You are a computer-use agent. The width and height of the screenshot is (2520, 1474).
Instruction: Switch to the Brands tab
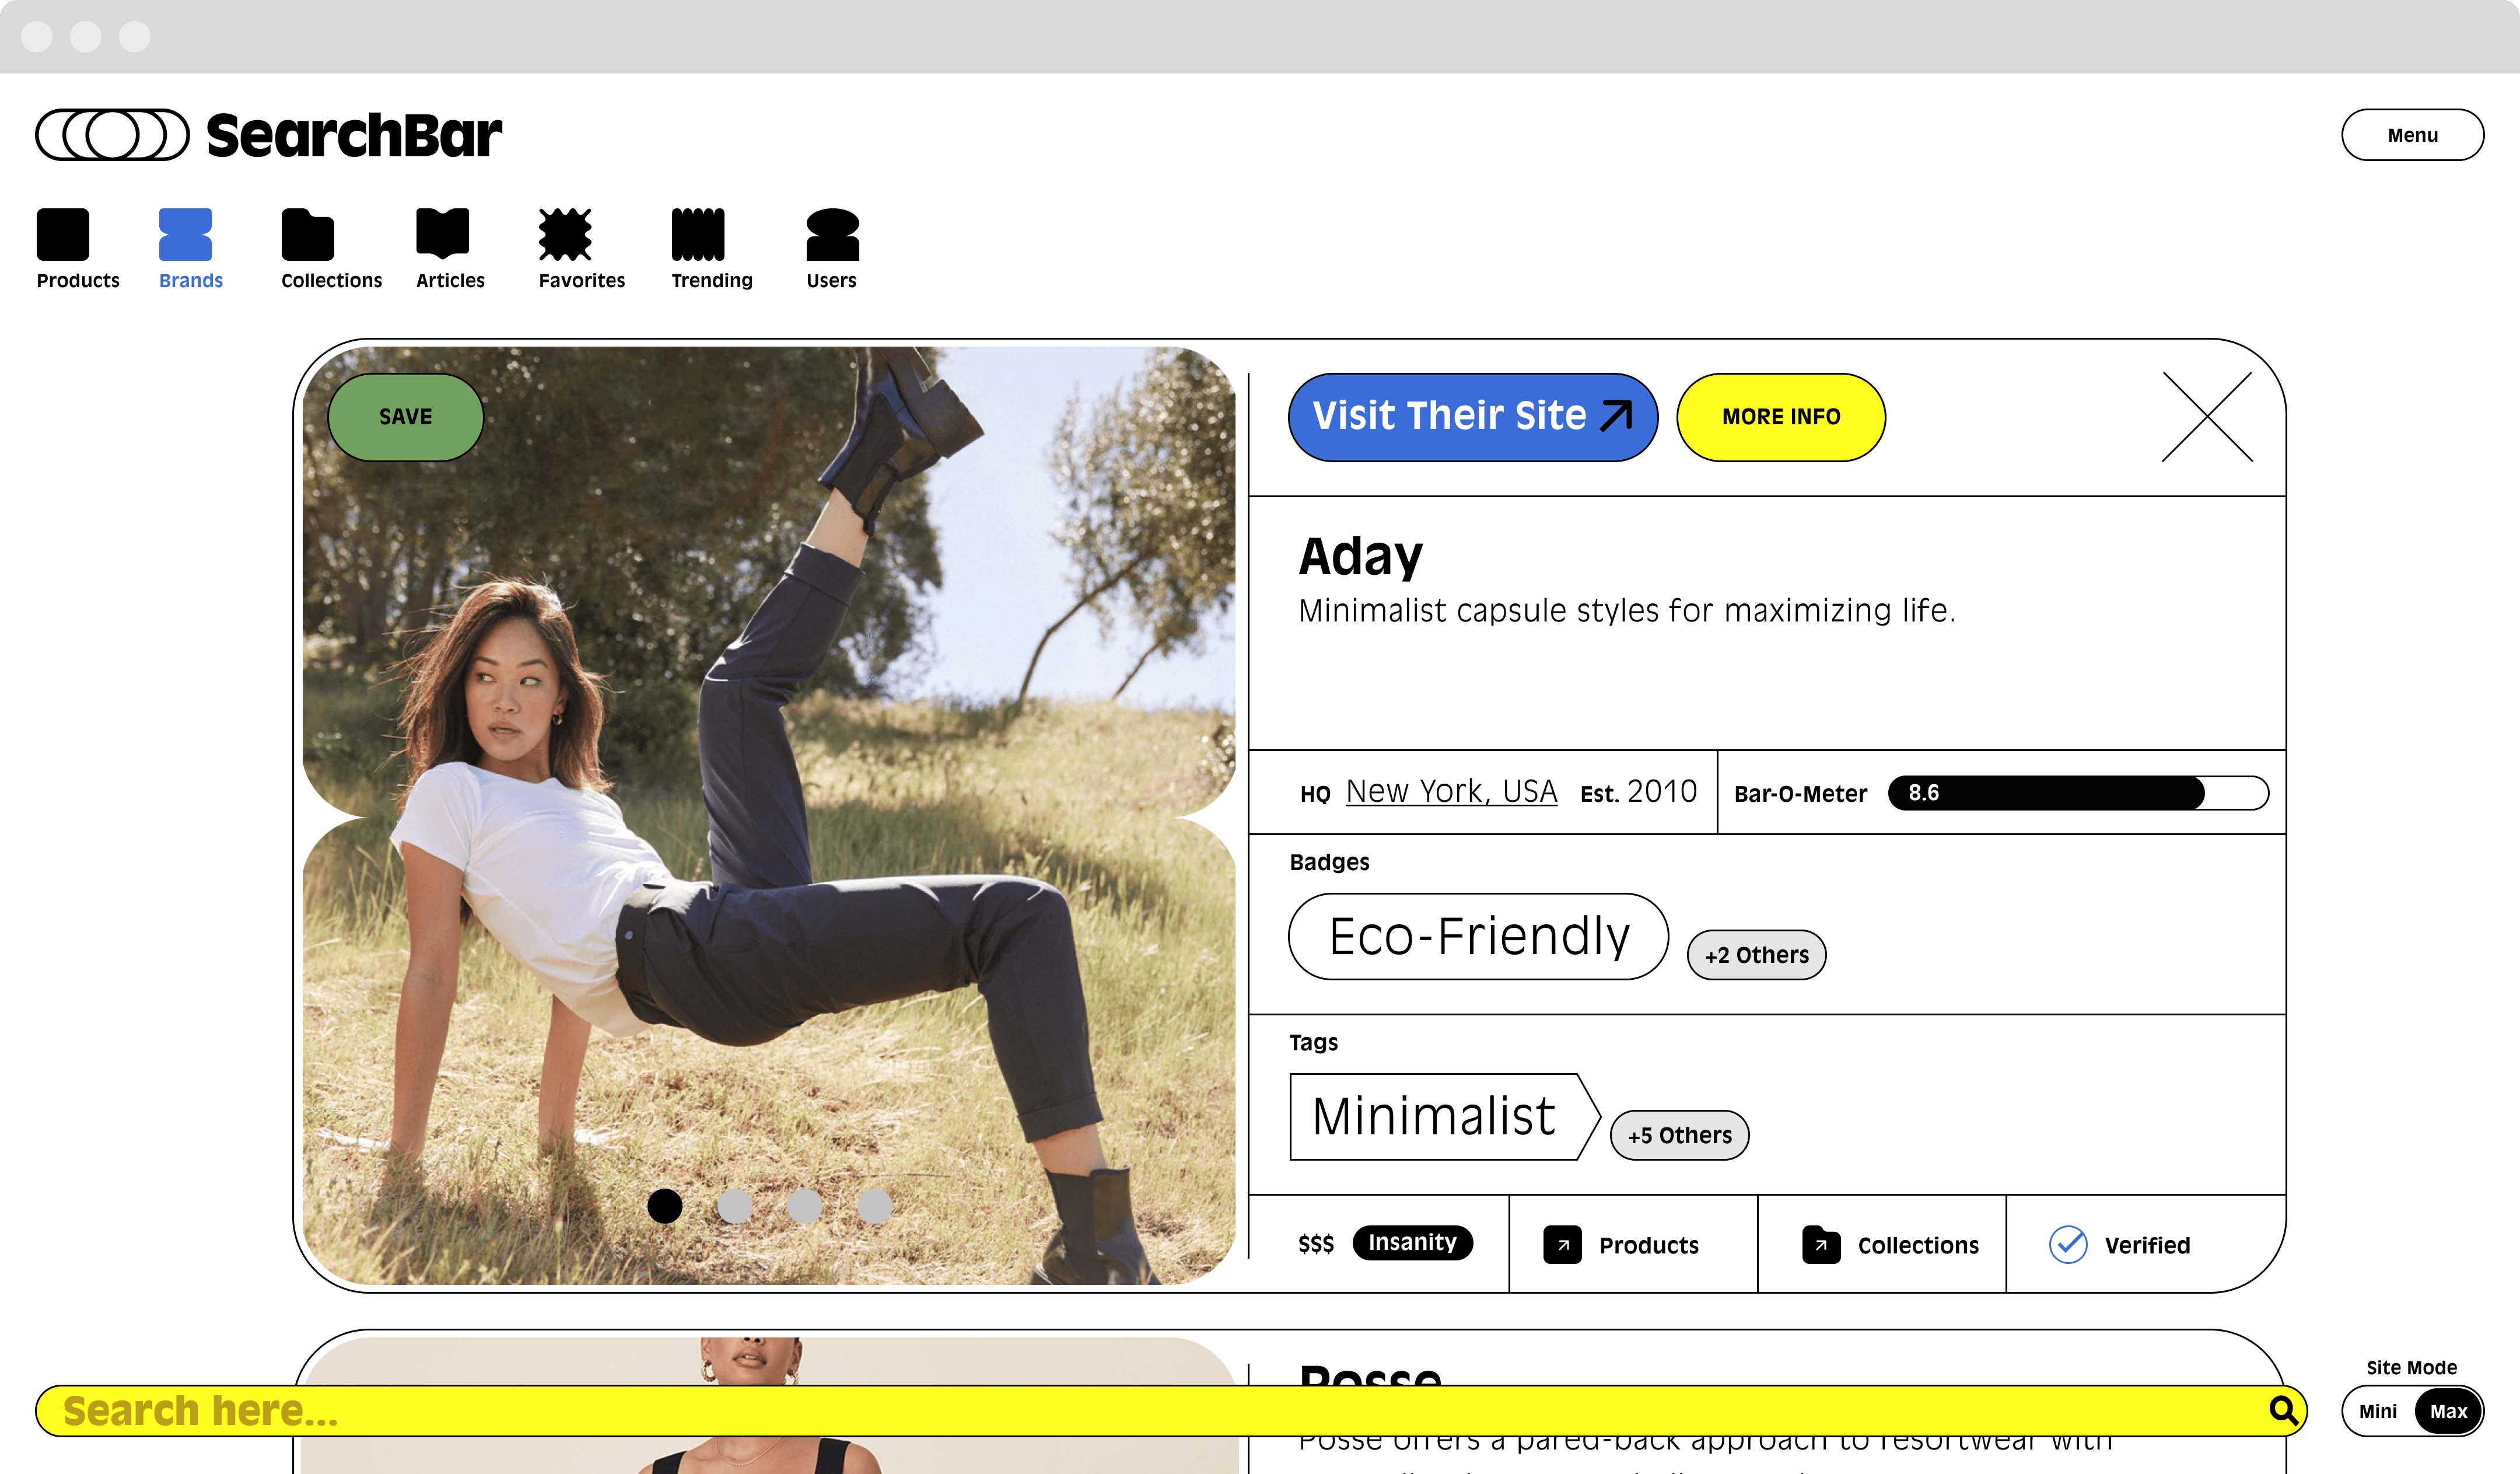coord(186,235)
